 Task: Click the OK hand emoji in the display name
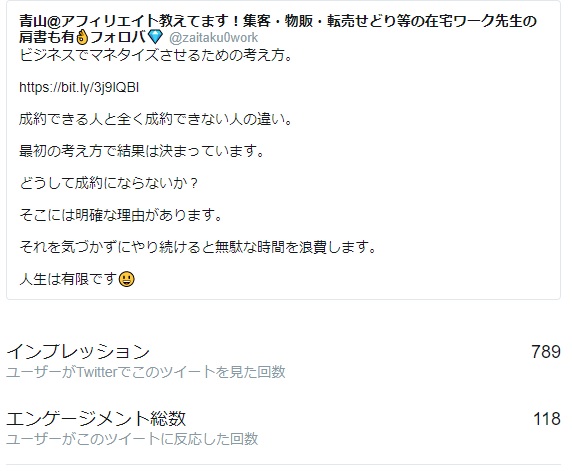point(82,37)
